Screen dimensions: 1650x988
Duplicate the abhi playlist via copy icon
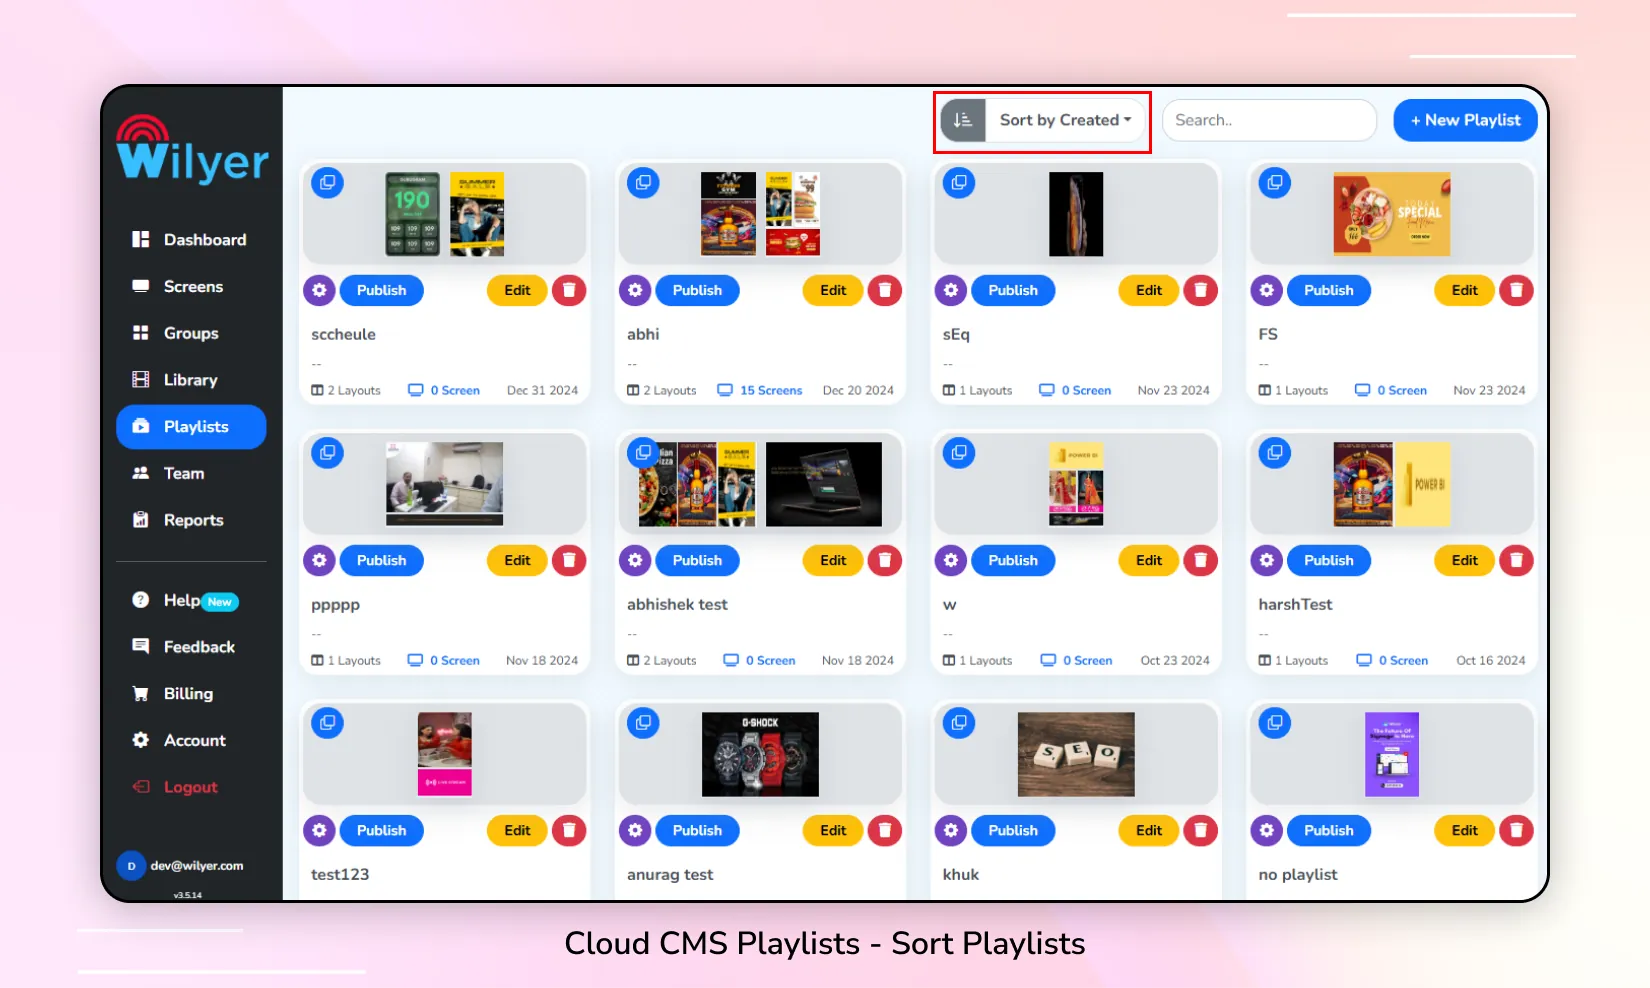(x=643, y=183)
